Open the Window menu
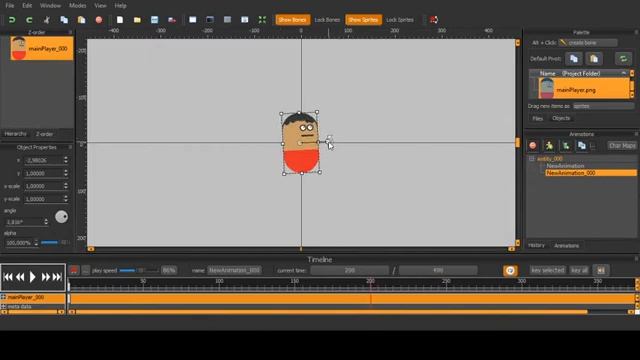 (50, 6)
